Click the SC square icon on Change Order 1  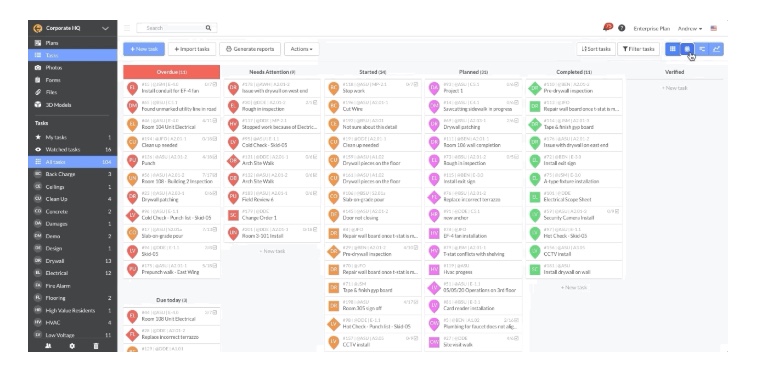[233, 215]
